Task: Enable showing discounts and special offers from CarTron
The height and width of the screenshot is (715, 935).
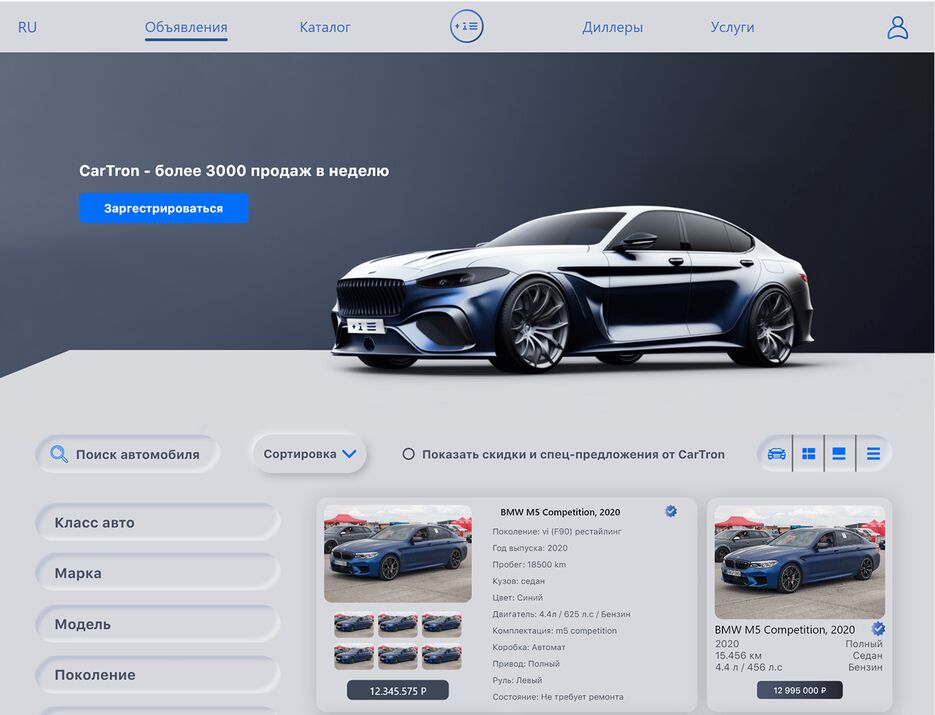Action: [408, 454]
